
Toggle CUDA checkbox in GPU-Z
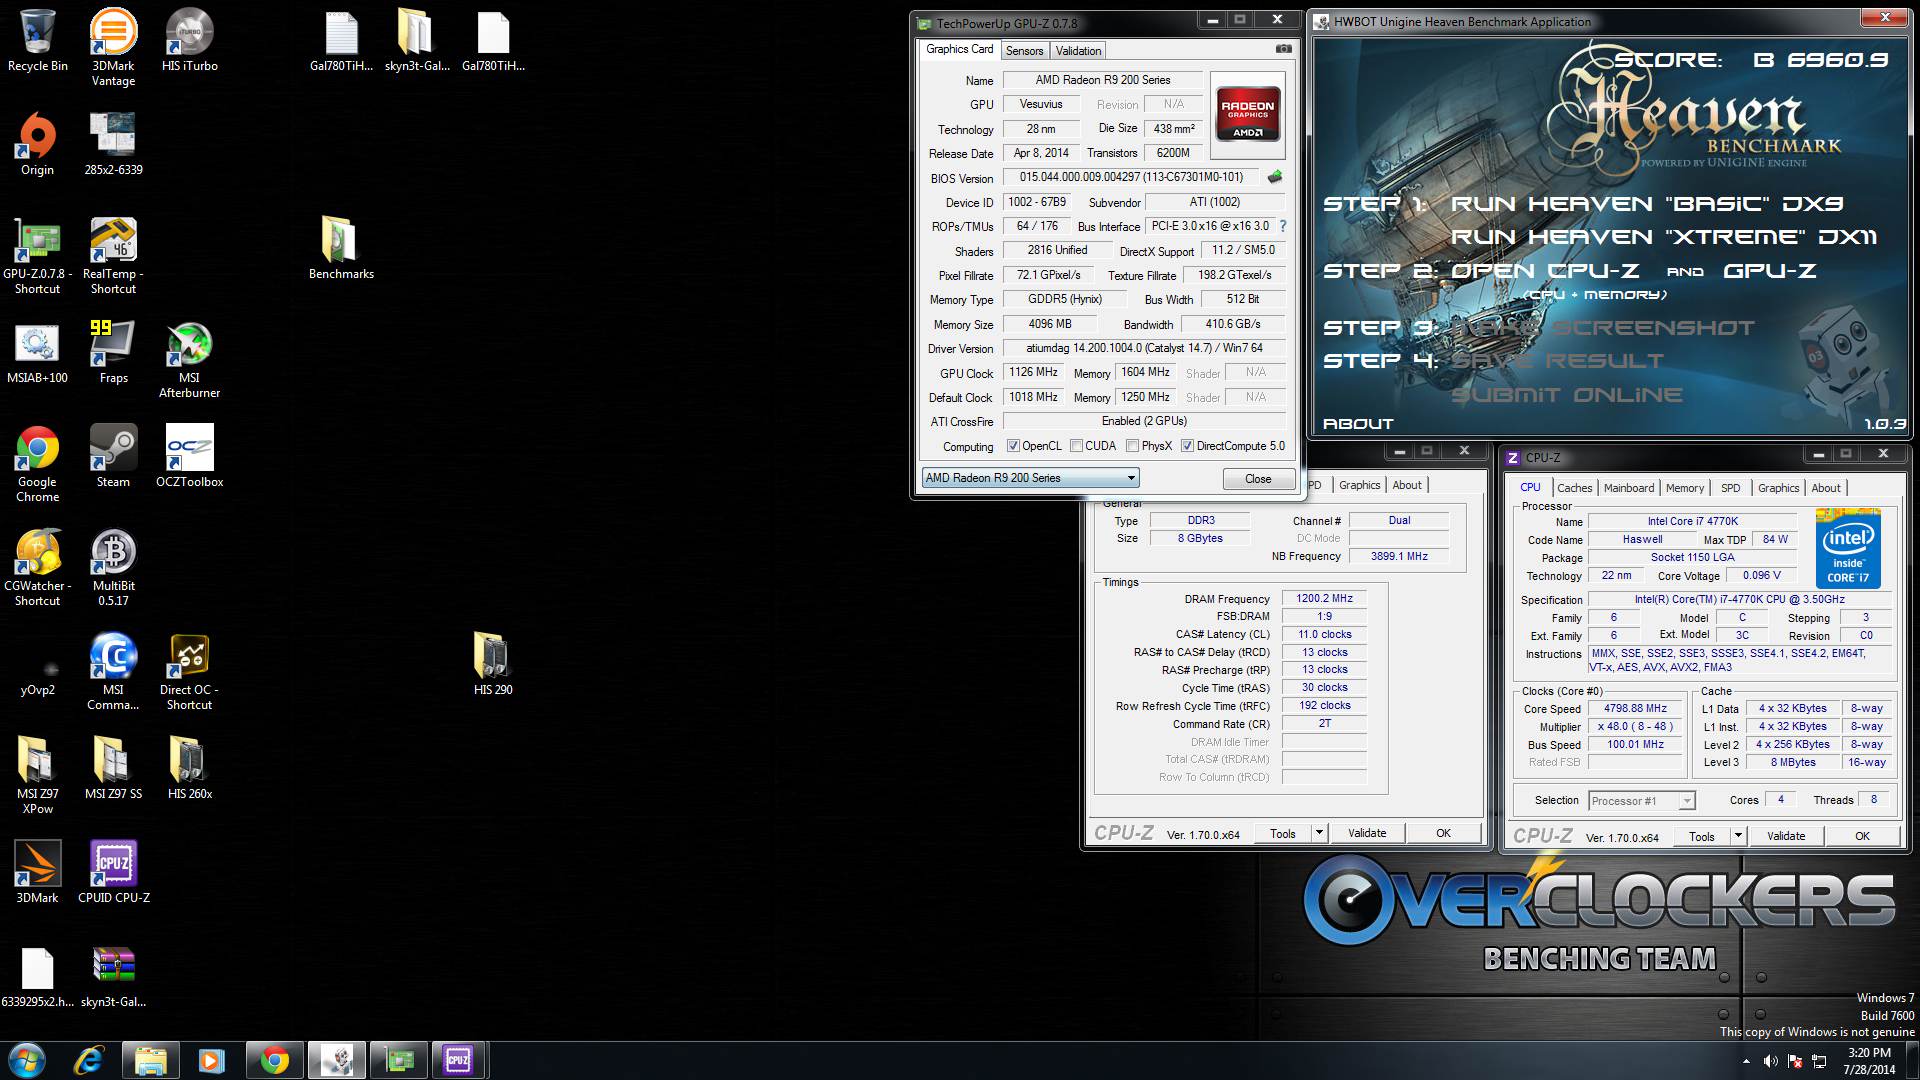click(x=1076, y=446)
